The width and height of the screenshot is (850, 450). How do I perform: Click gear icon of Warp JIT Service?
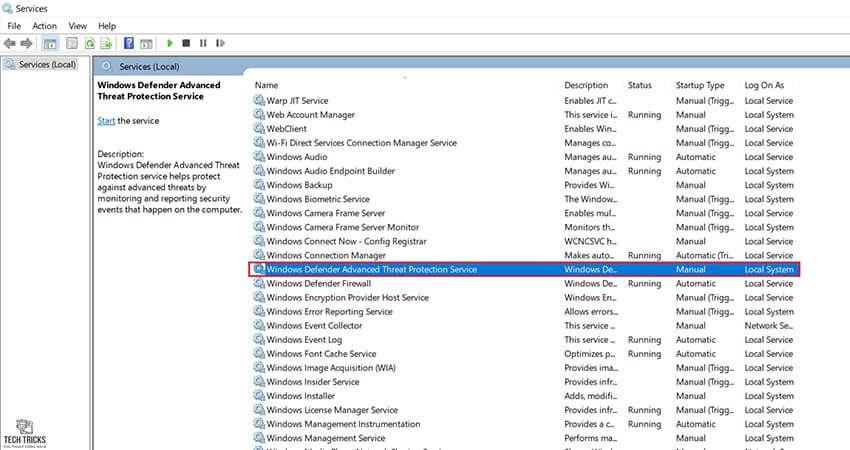[259, 100]
